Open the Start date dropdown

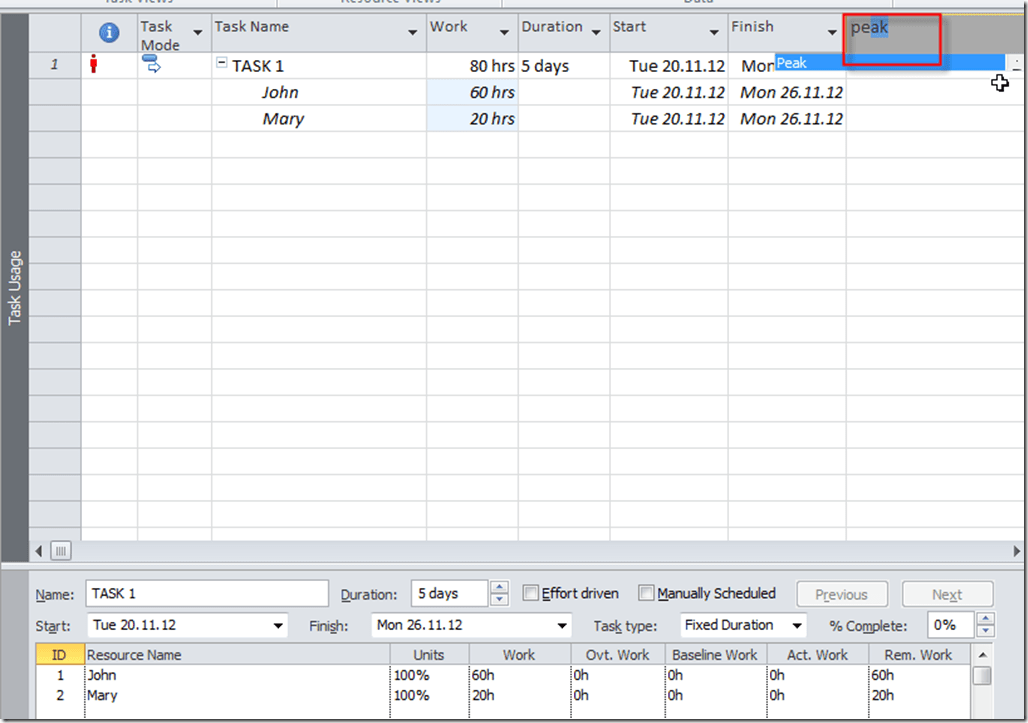pyautogui.click(x=278, y=626)
